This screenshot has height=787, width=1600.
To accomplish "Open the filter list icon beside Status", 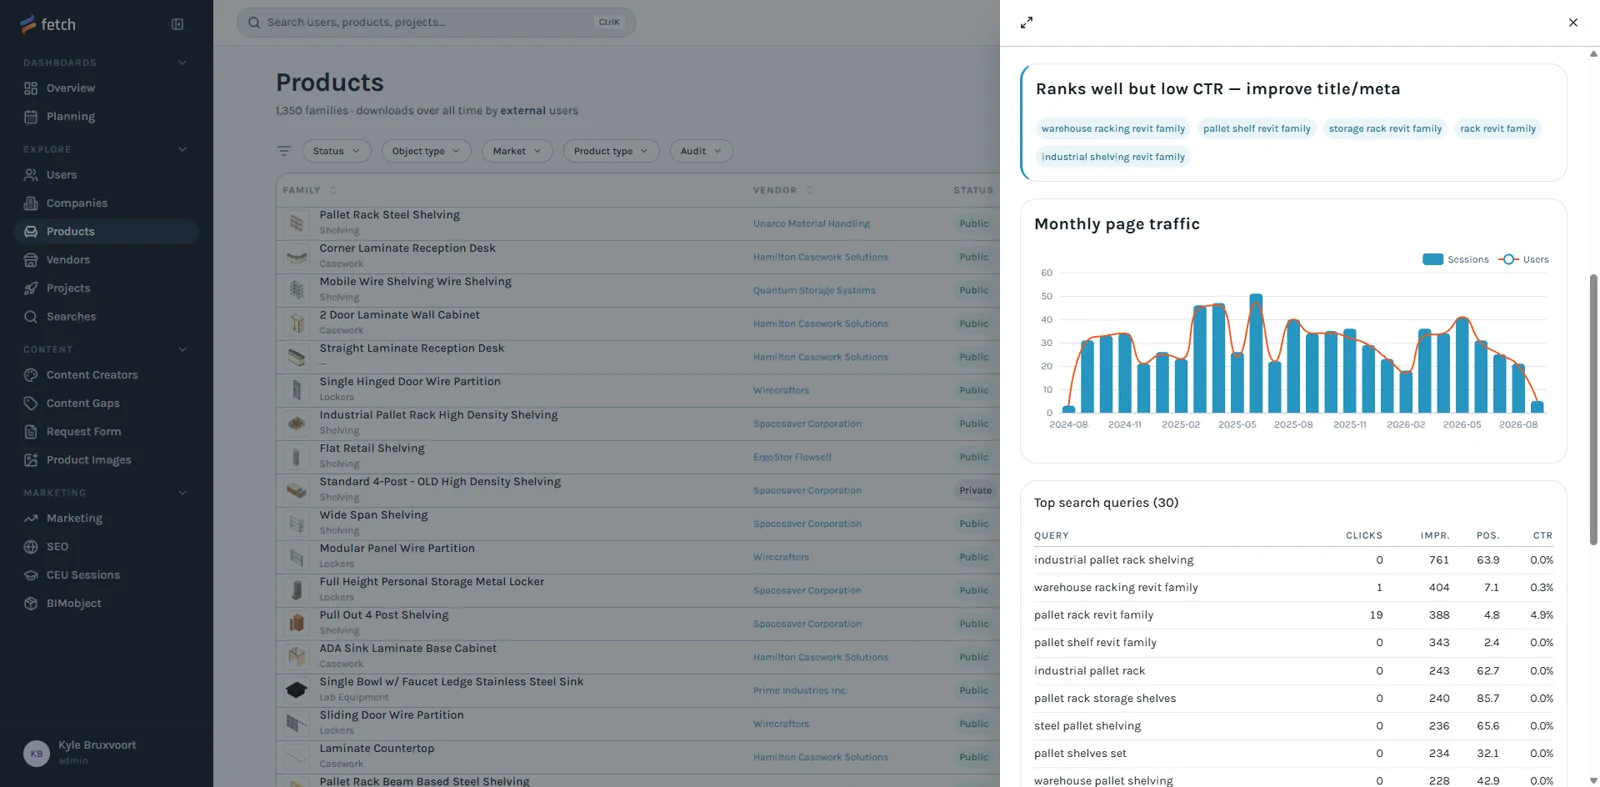I will click(284, 151).
